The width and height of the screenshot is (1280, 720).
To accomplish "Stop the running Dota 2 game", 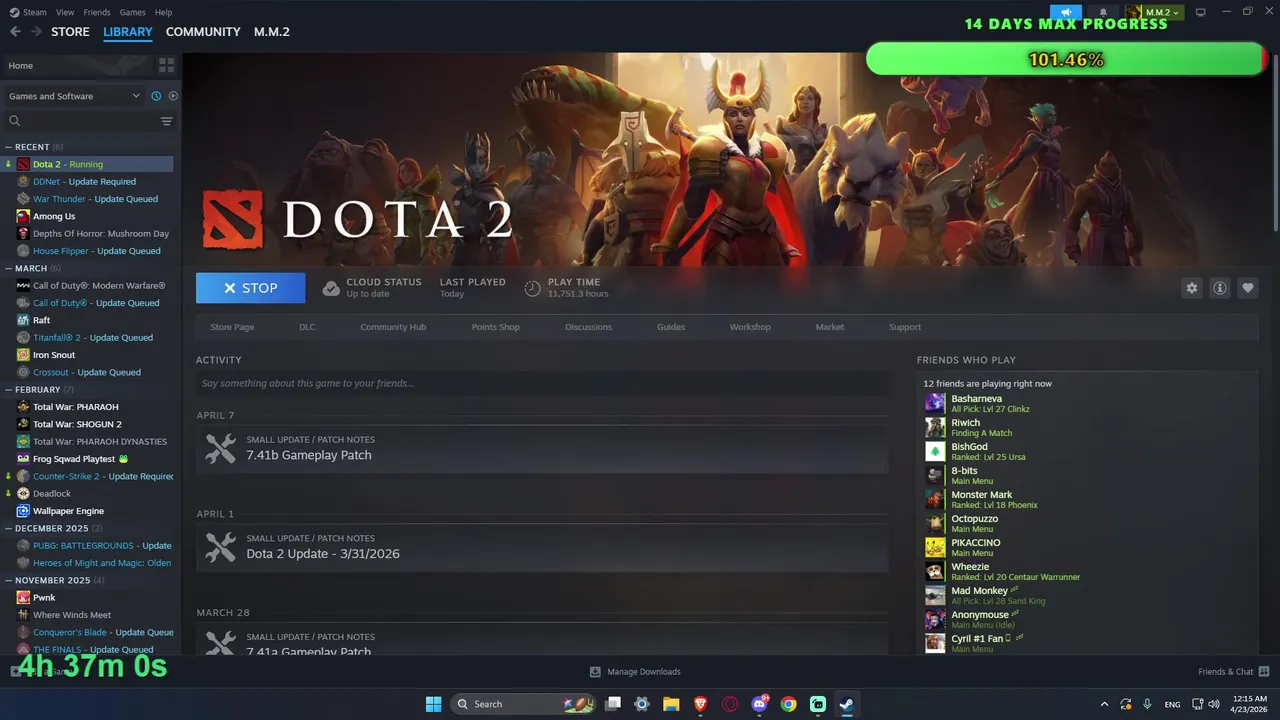I will click(x=251, y=288).
